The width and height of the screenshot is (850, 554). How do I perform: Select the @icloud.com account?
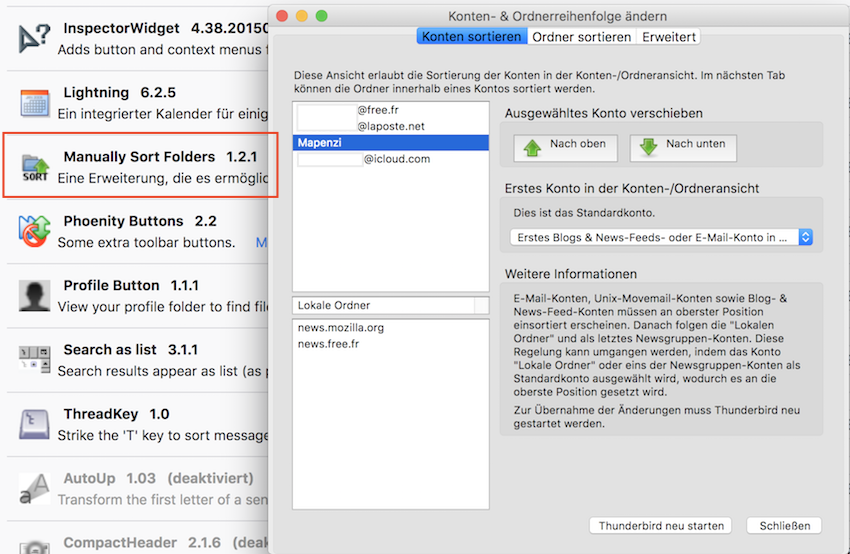point(390,159)
